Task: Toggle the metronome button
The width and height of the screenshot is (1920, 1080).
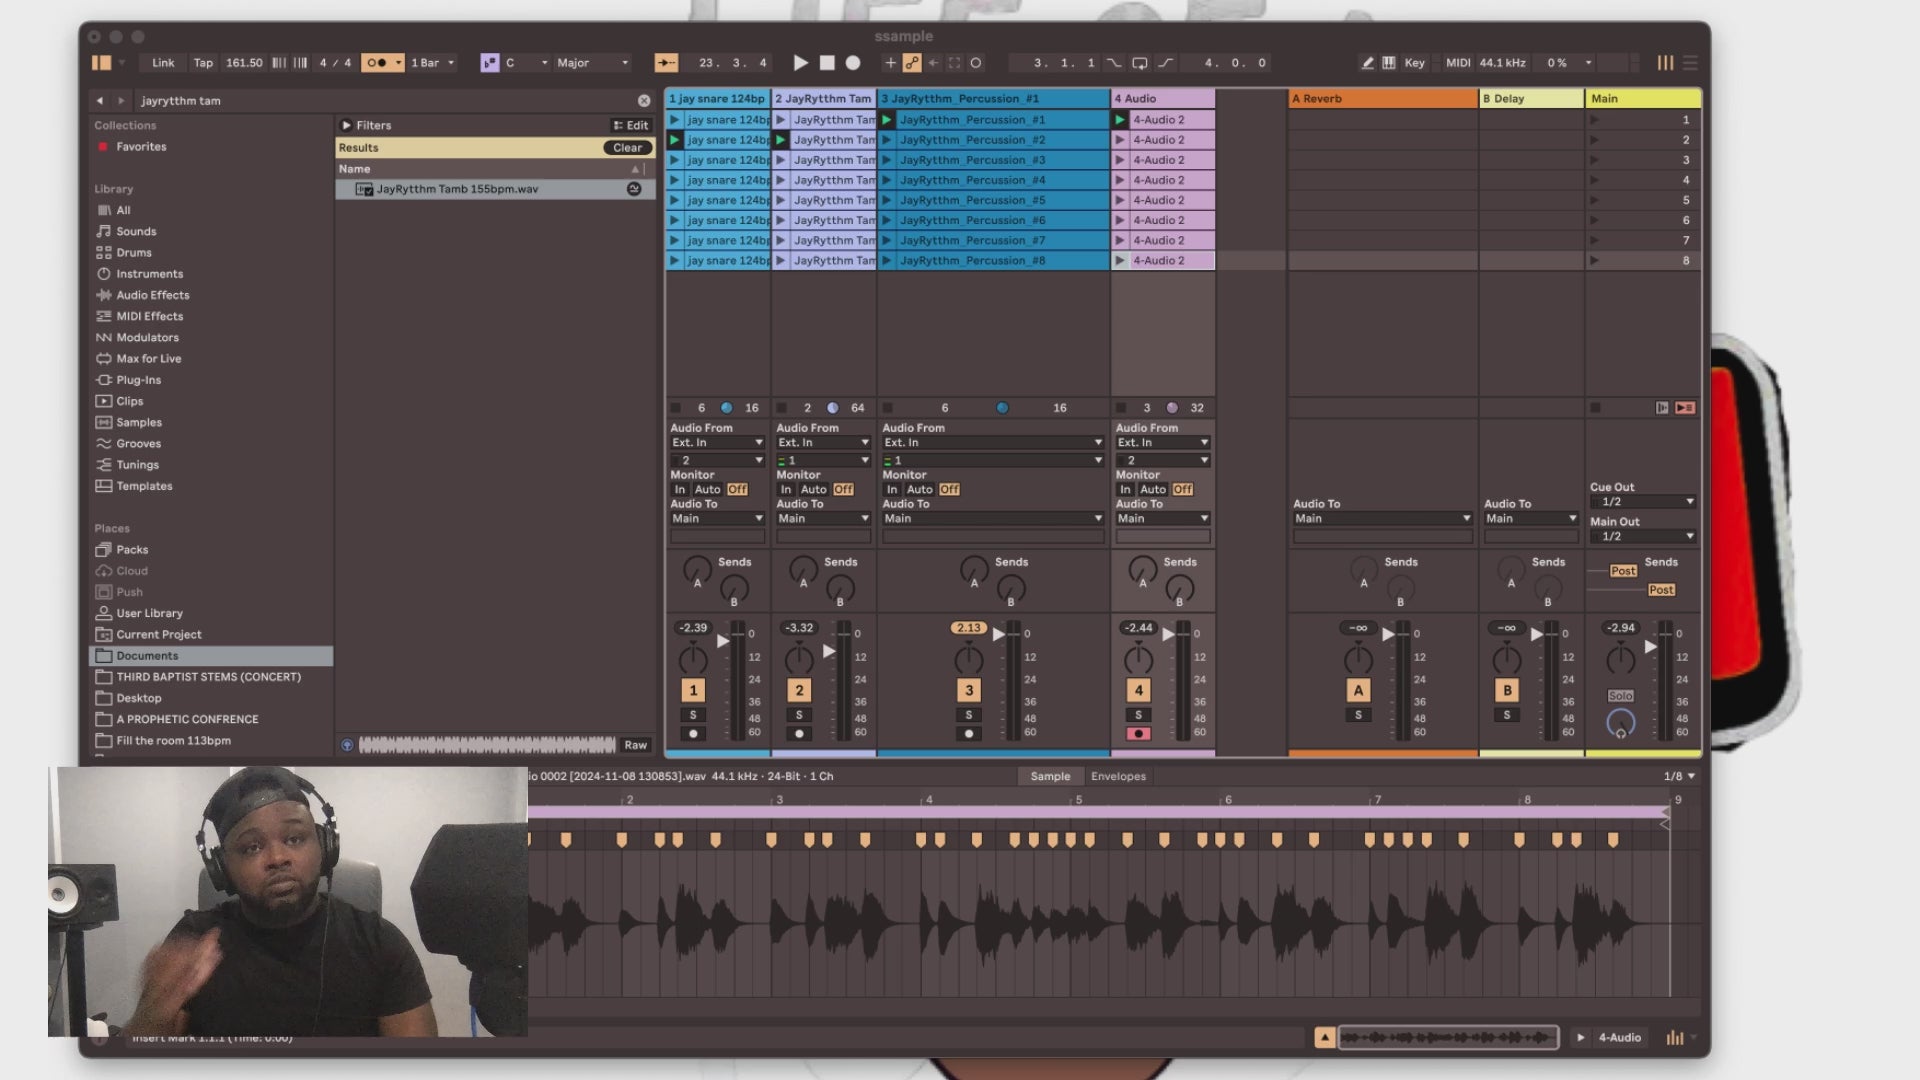Action: pyautogui.click(x=376, y=63)
